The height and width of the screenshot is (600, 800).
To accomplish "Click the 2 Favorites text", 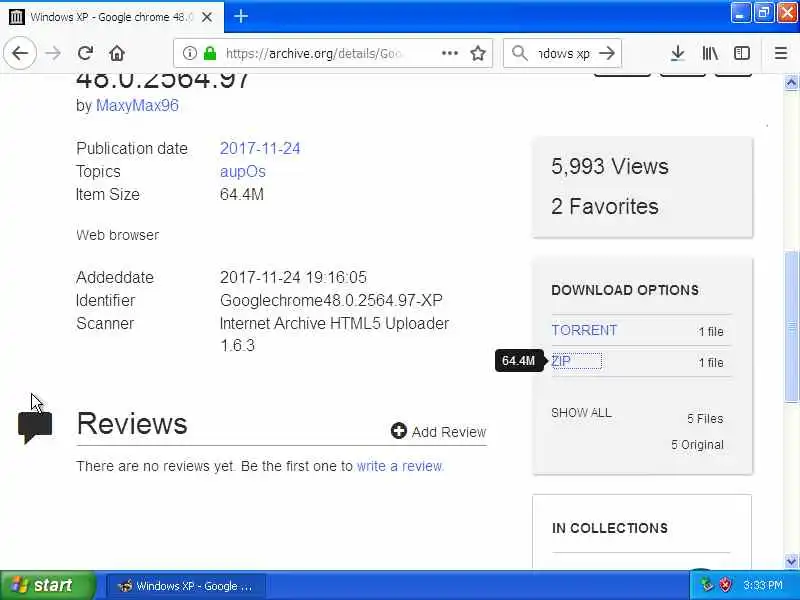I will [x=605, y=207].
